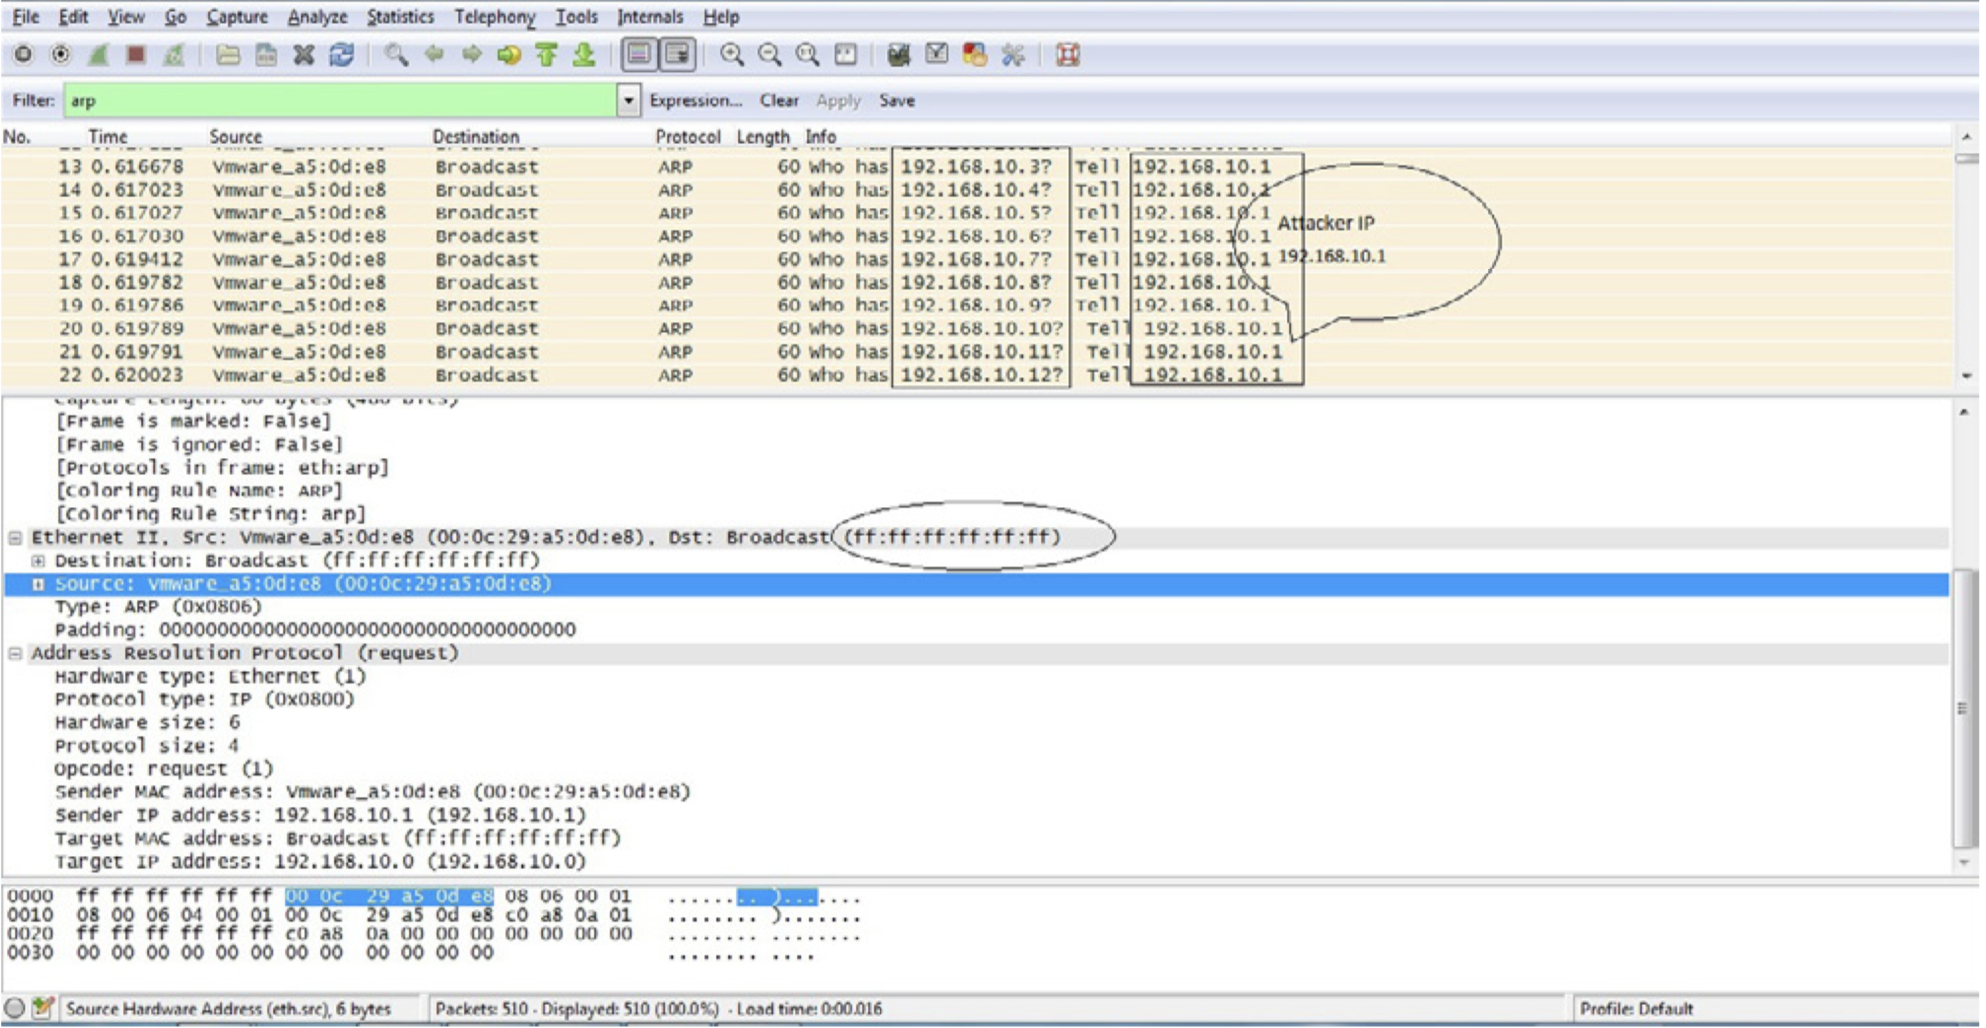Open a capture file with the folder icon

[228, 55]
